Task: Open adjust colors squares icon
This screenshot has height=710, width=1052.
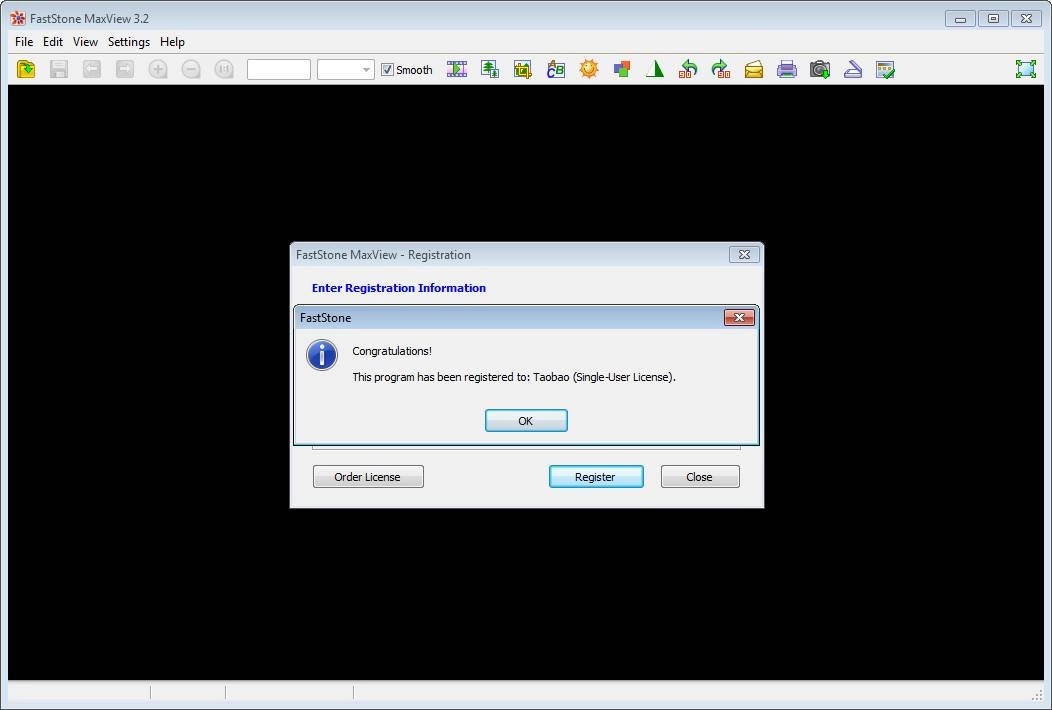Action: pyautogui.click(x=622, y=69)
